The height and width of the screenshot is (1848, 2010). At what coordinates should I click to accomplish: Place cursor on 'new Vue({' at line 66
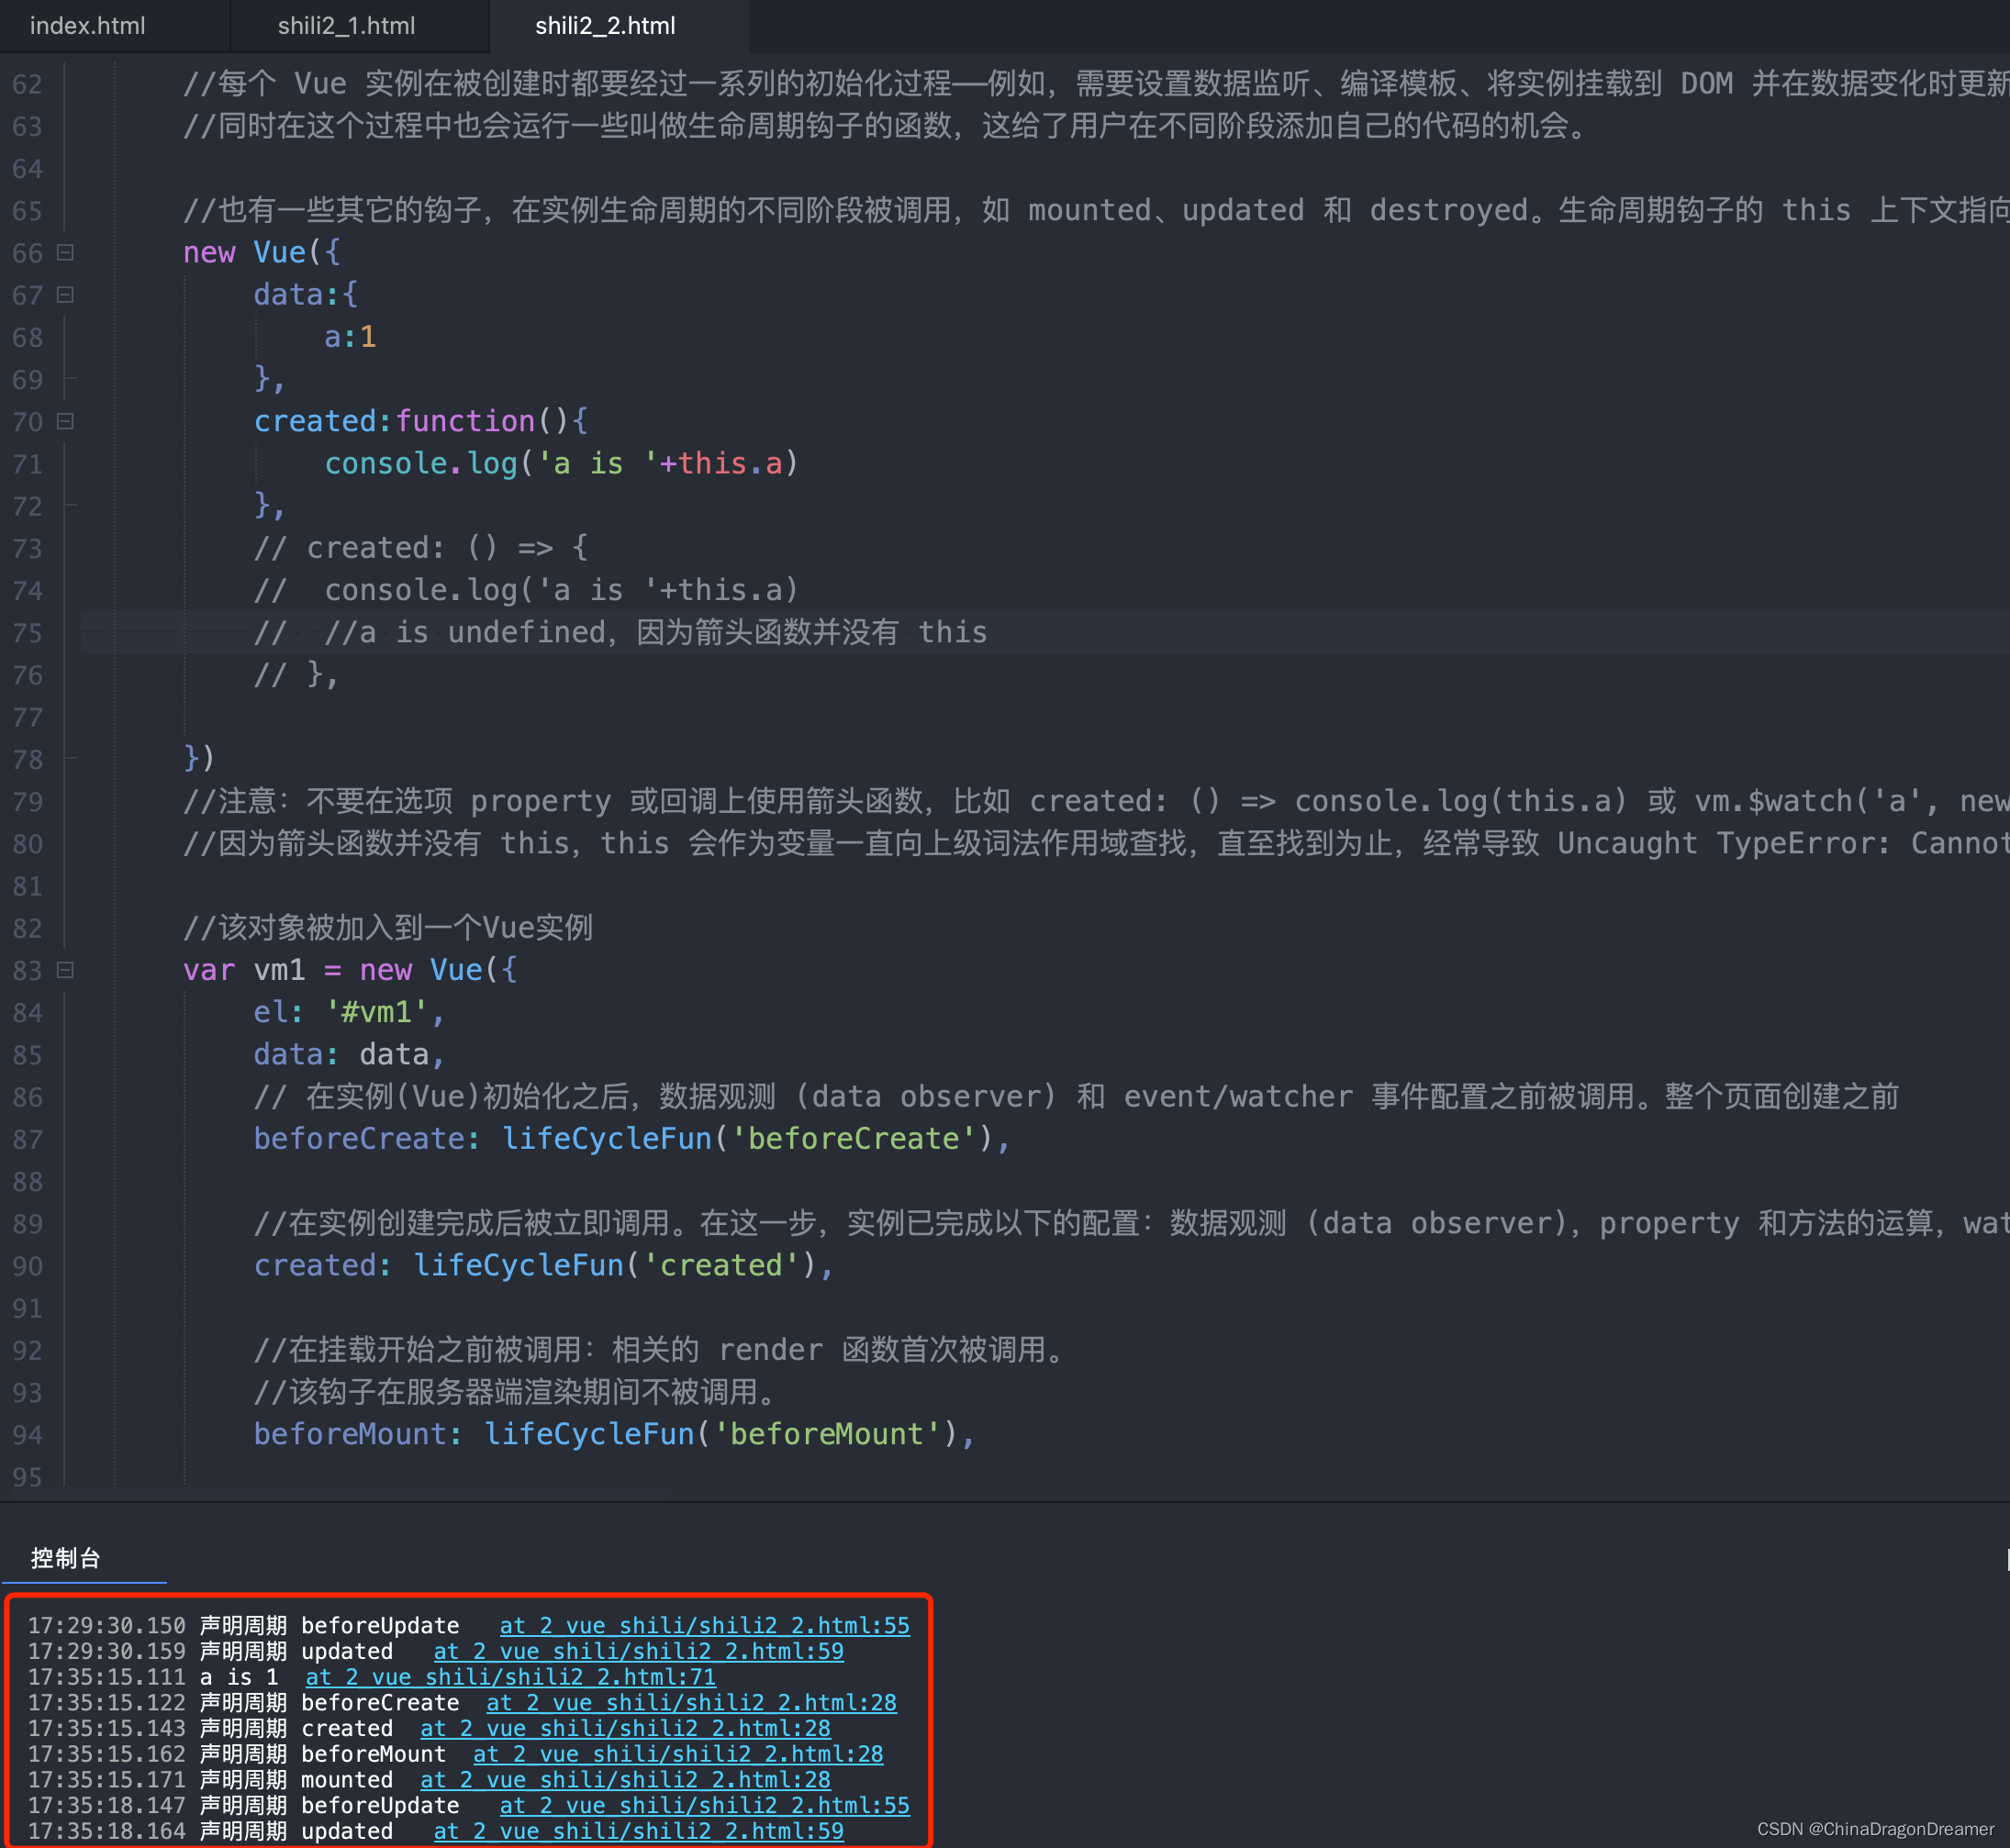pos(262,253)
